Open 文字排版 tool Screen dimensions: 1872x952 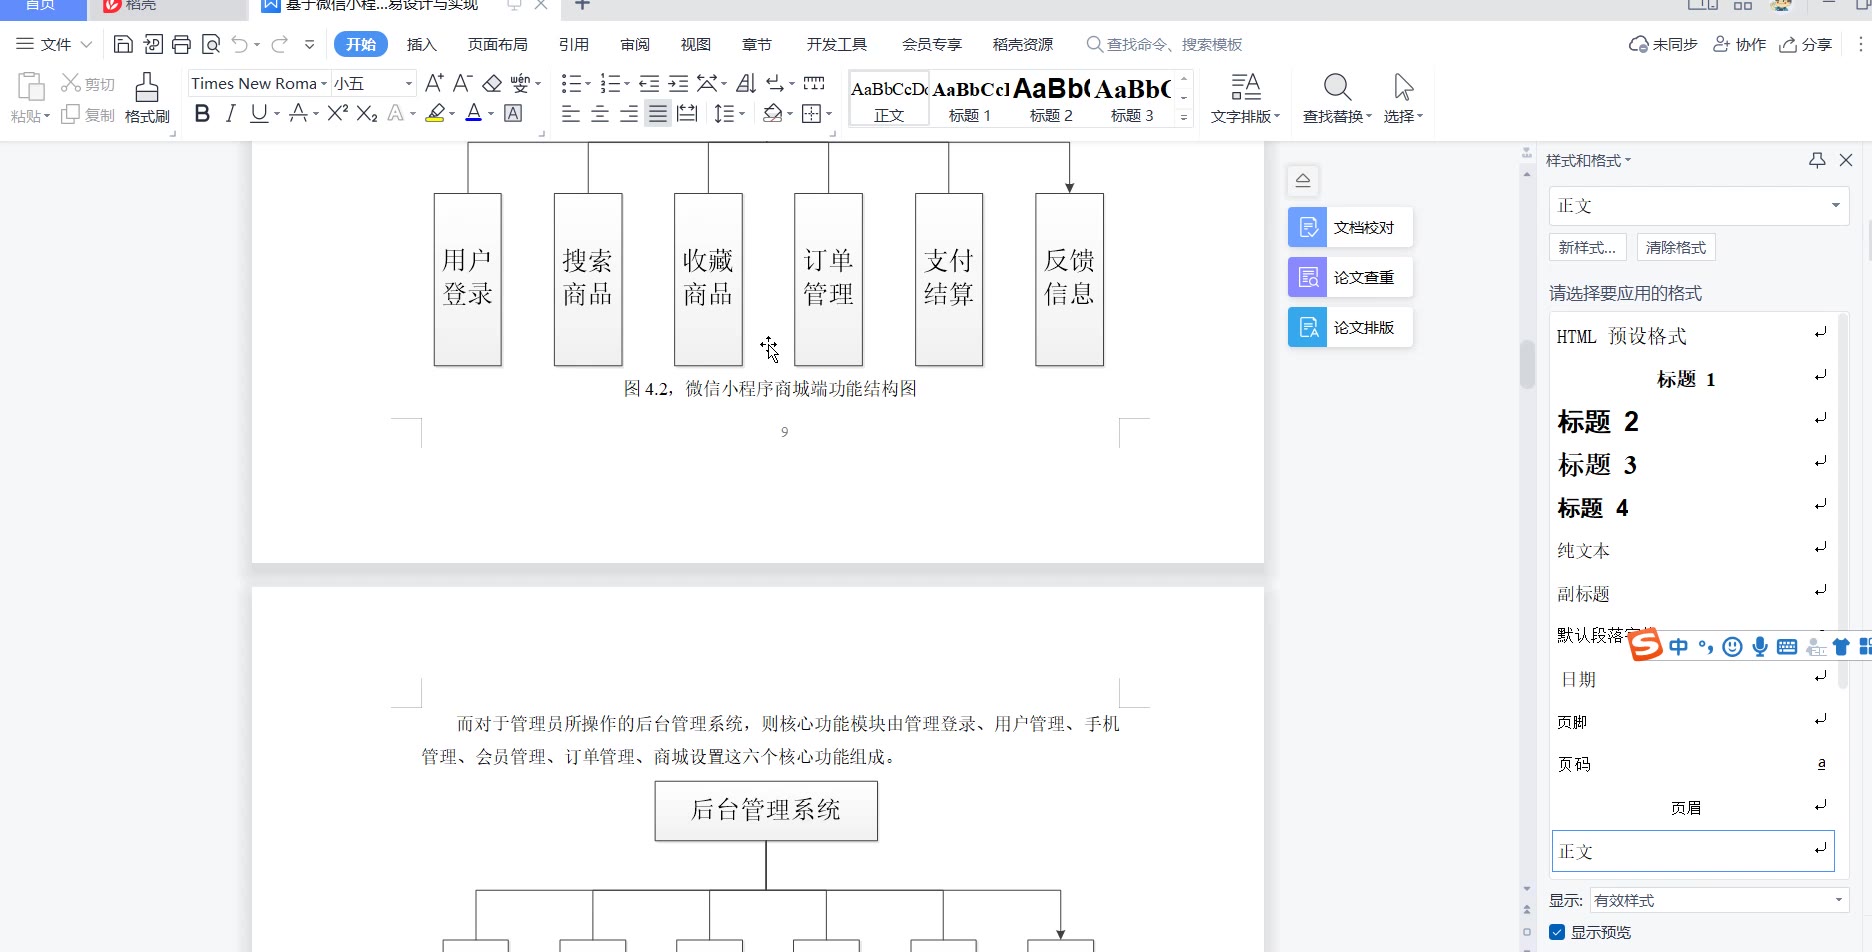click(x=1245, y=98)
